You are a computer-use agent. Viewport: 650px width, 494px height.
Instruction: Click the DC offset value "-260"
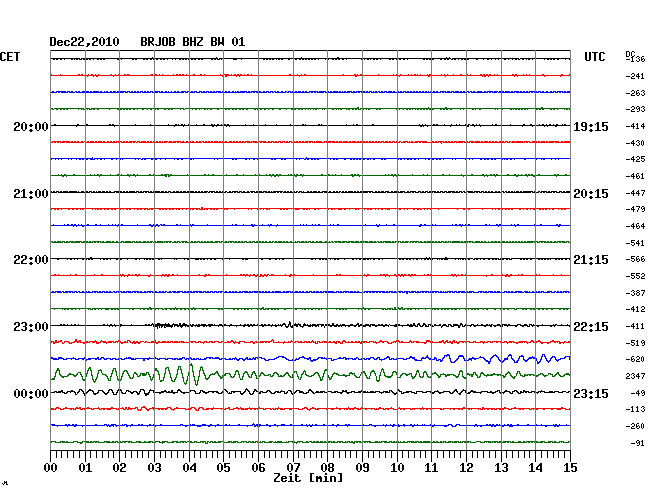pyautogui.click(x=635, y=426)
